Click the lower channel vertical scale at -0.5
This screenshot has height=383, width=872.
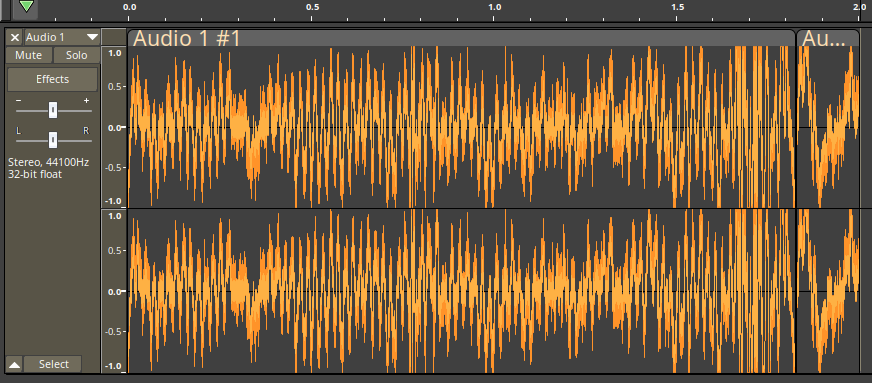click(114, 332)
